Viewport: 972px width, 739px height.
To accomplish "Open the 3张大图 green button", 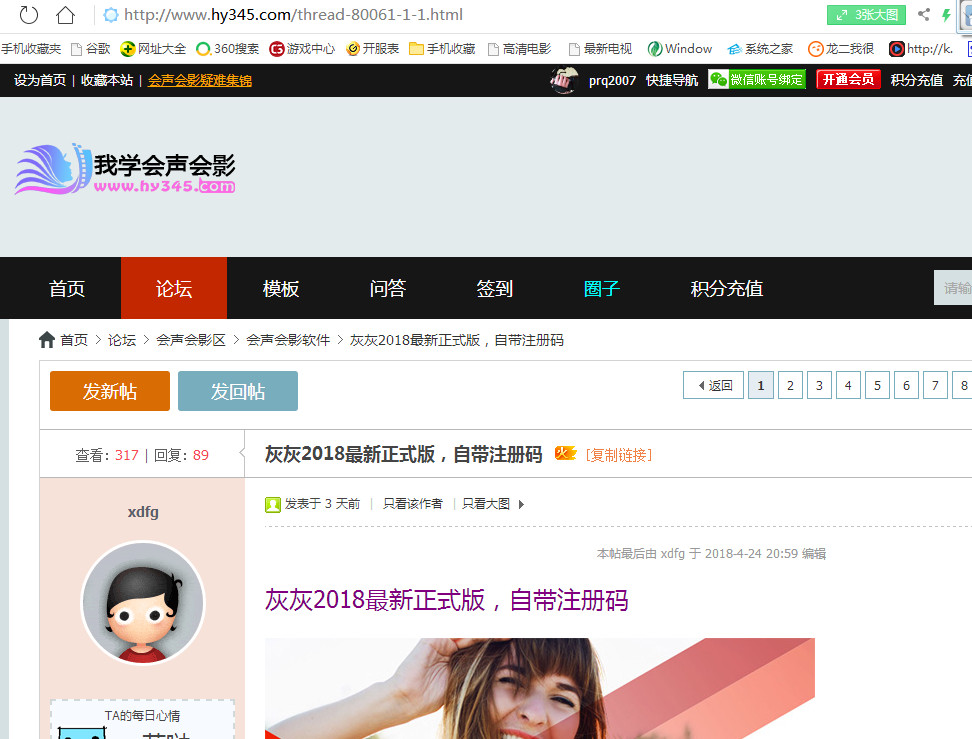I will point(866,15).
